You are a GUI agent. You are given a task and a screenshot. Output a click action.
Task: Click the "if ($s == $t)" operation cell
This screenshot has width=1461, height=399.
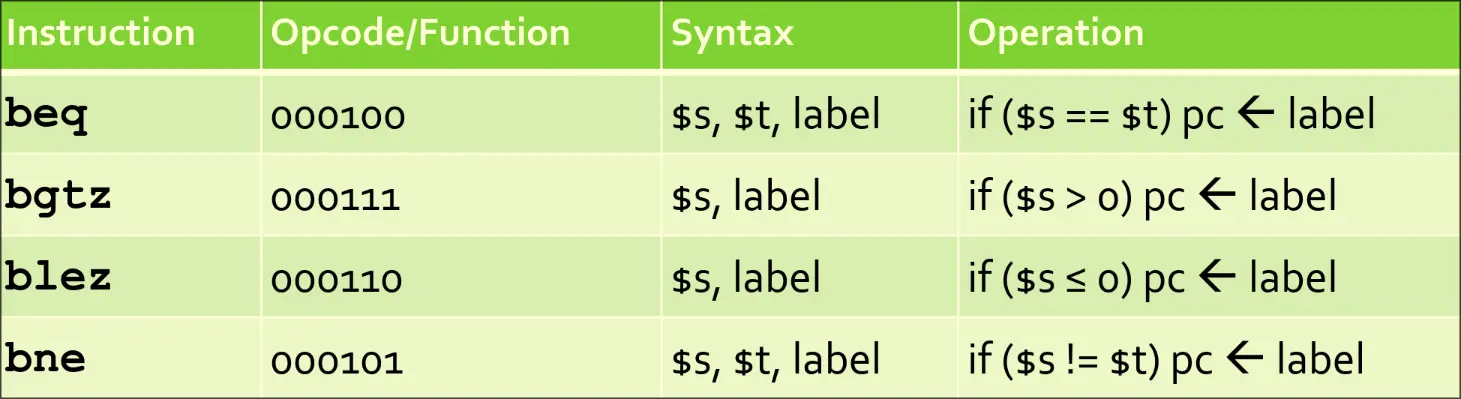tap(1209, 112)
